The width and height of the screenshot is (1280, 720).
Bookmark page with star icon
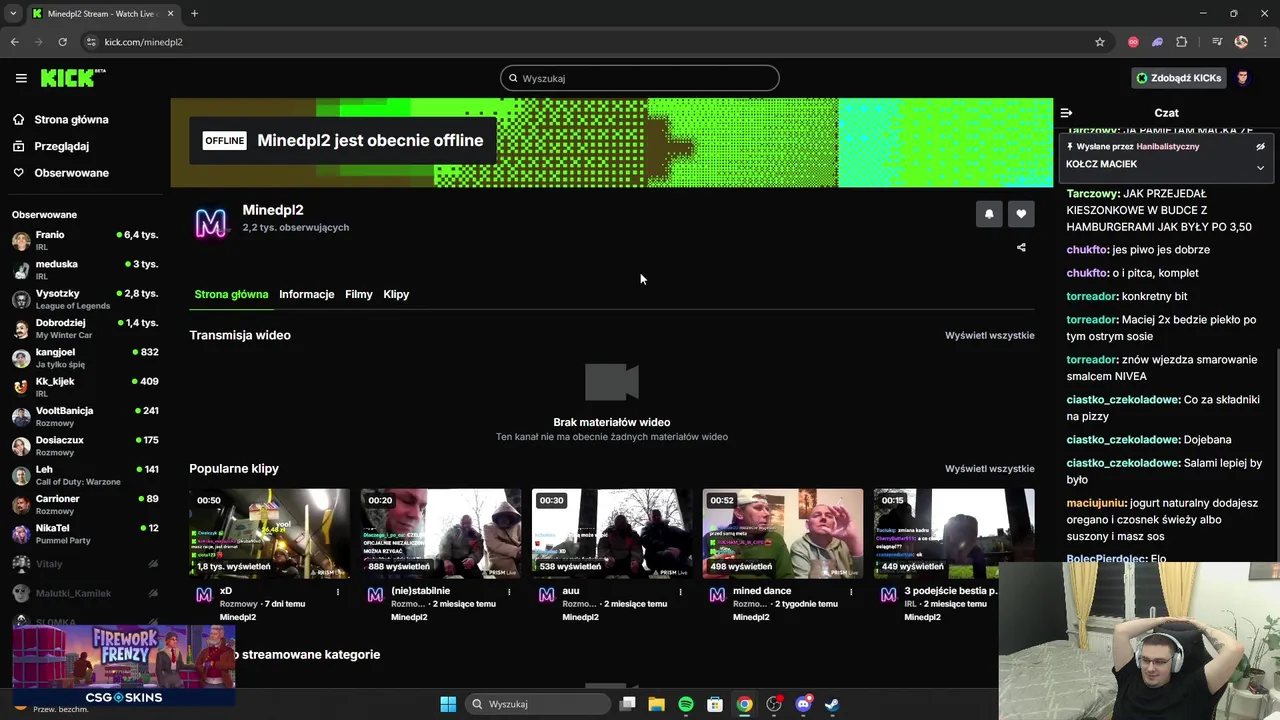pos(1100,42)
